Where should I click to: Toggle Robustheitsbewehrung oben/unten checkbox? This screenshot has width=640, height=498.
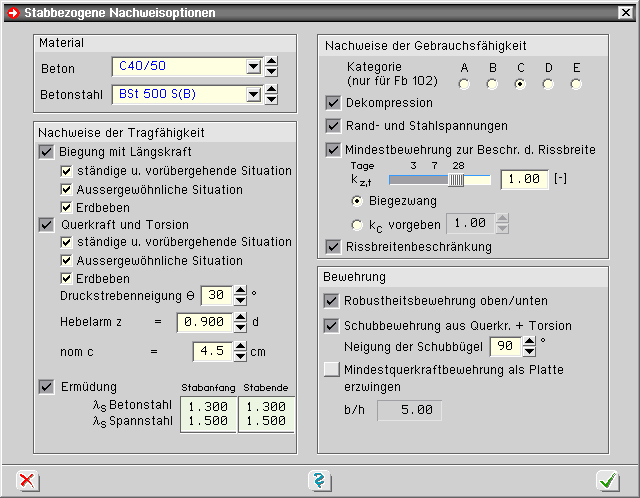332,300
